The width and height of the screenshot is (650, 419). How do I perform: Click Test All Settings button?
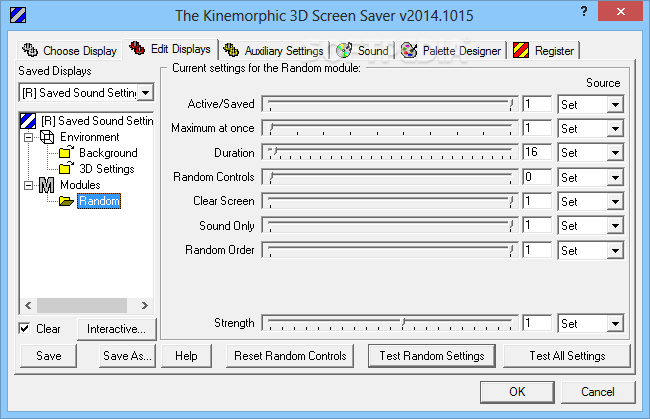coord(567,356)
